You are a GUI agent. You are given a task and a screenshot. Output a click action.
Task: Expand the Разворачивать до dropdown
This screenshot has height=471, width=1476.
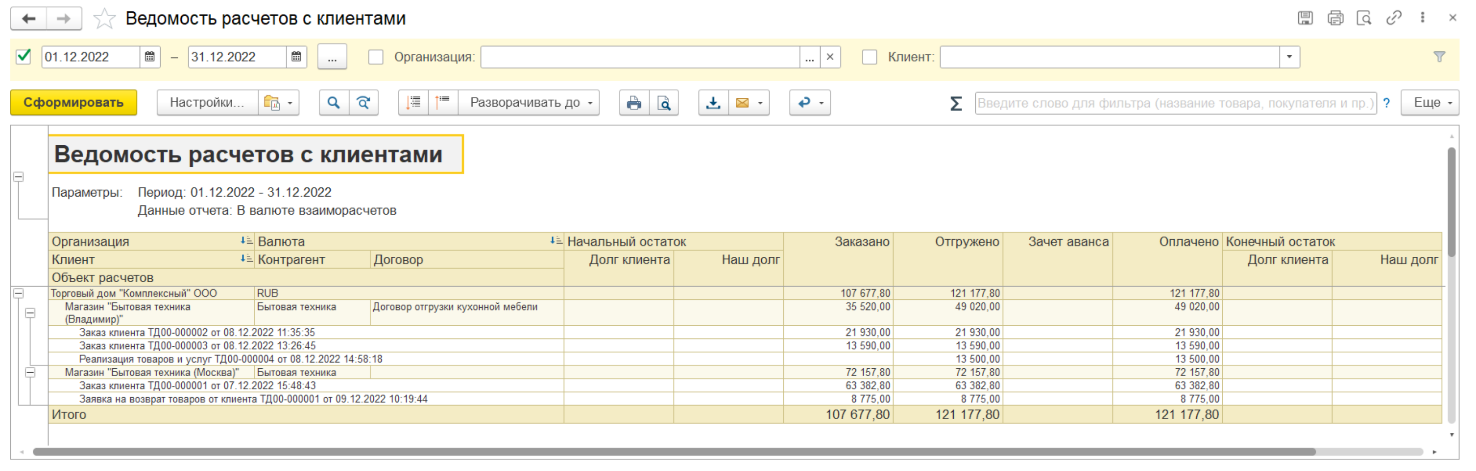pyautogui.click(x=530, y=102)
